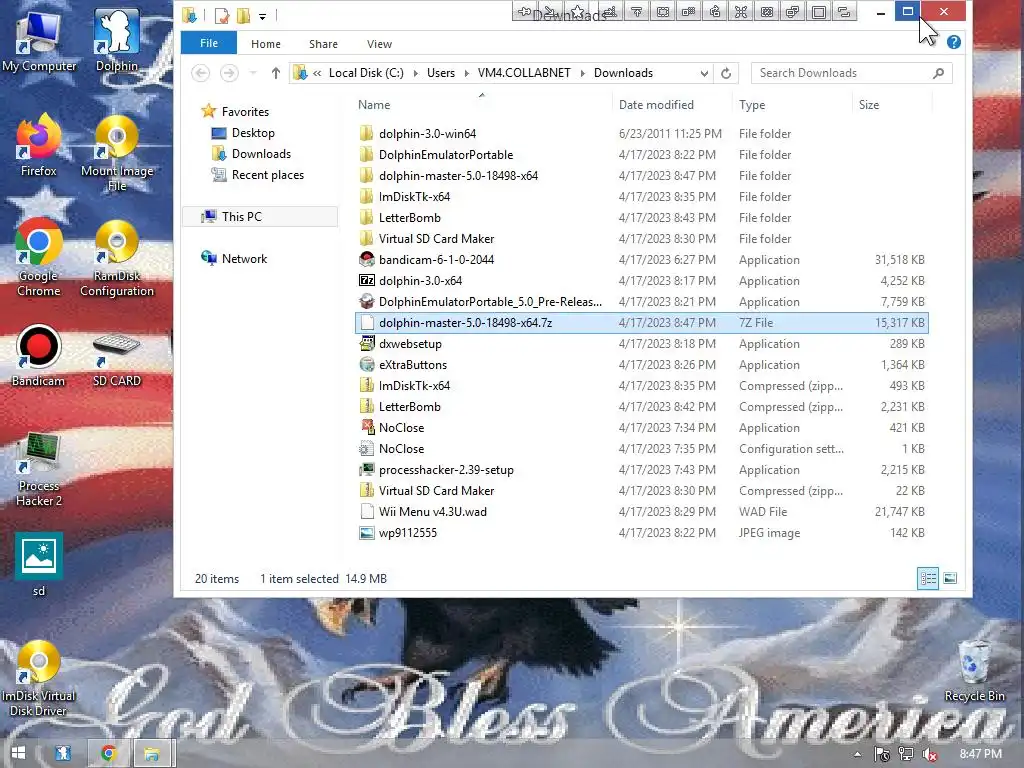
Task: Open the View ribbon tab
Action: pos(379,44)
